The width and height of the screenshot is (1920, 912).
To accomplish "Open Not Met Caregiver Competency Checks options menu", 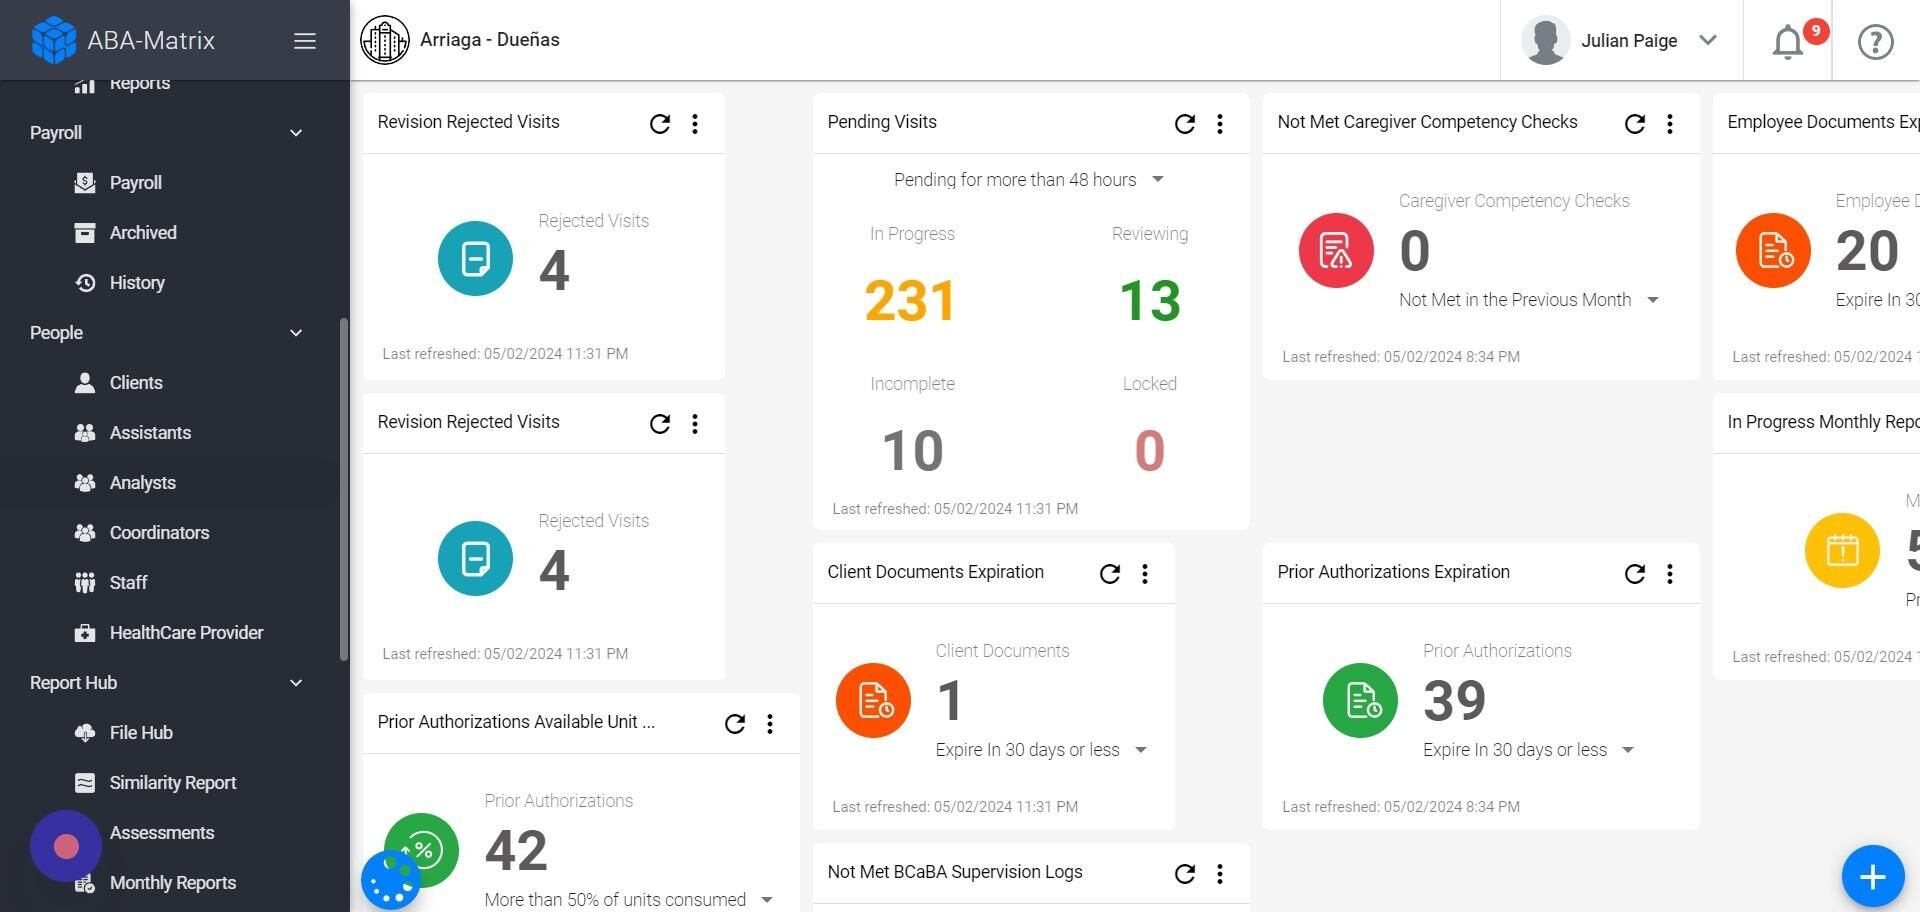I will (1670, 123).
